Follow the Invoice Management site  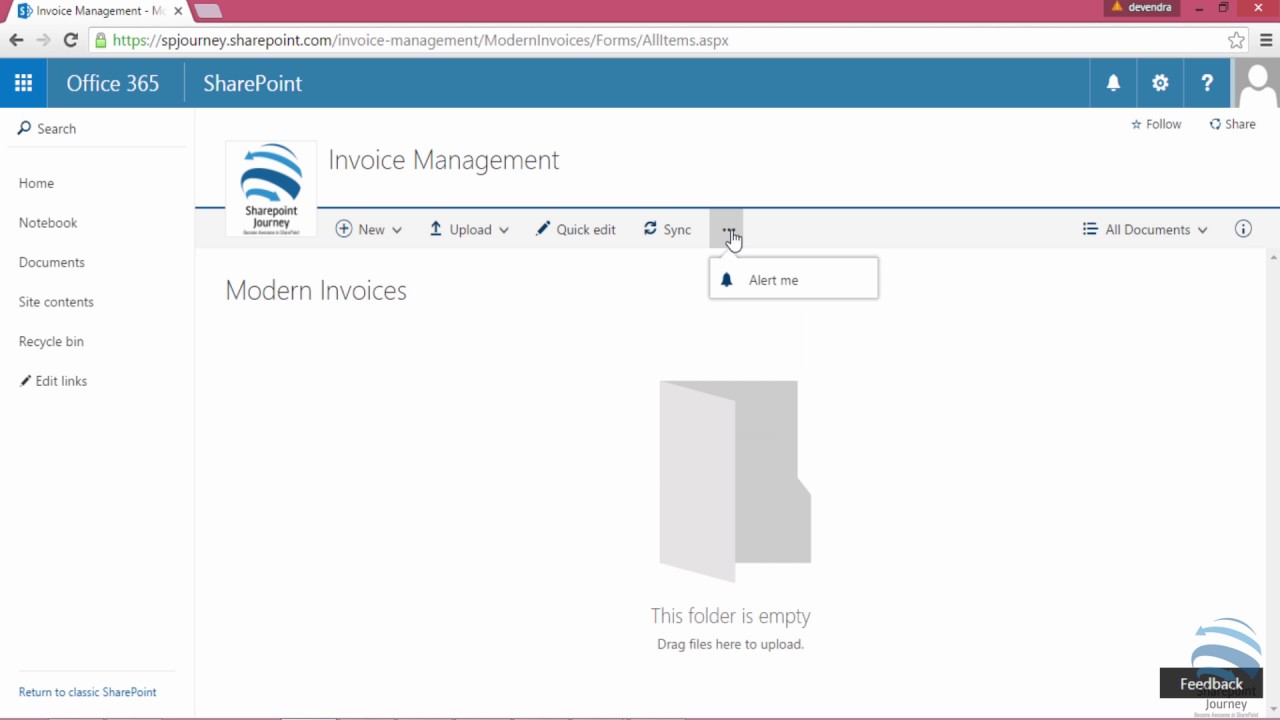[x=1156, y=123]
